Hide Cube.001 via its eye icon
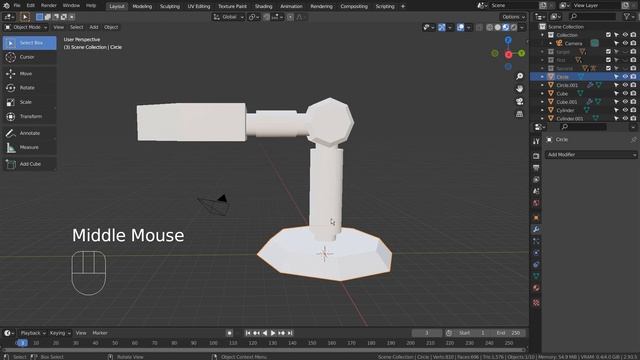The height and width of the screenshot is (360, 640). pyautogui.click(x=625, y=102)
